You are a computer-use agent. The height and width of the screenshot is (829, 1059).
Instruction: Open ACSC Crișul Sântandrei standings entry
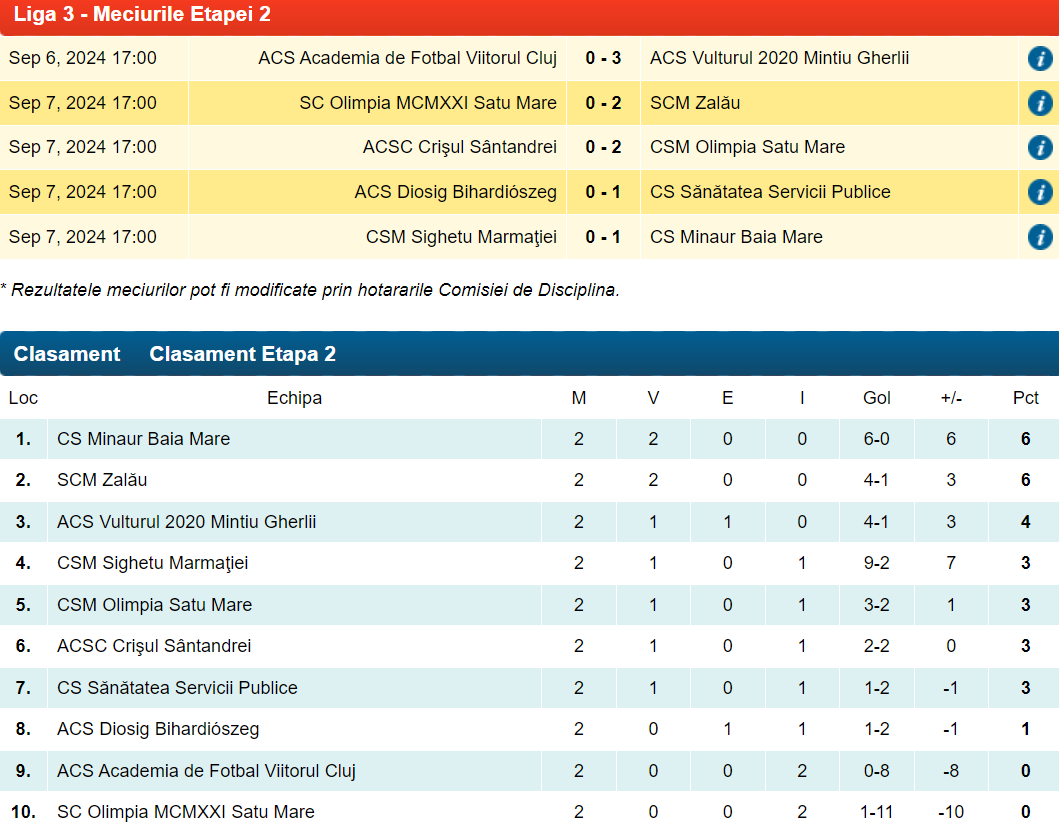pyautogui.click(x=154, y=646)
